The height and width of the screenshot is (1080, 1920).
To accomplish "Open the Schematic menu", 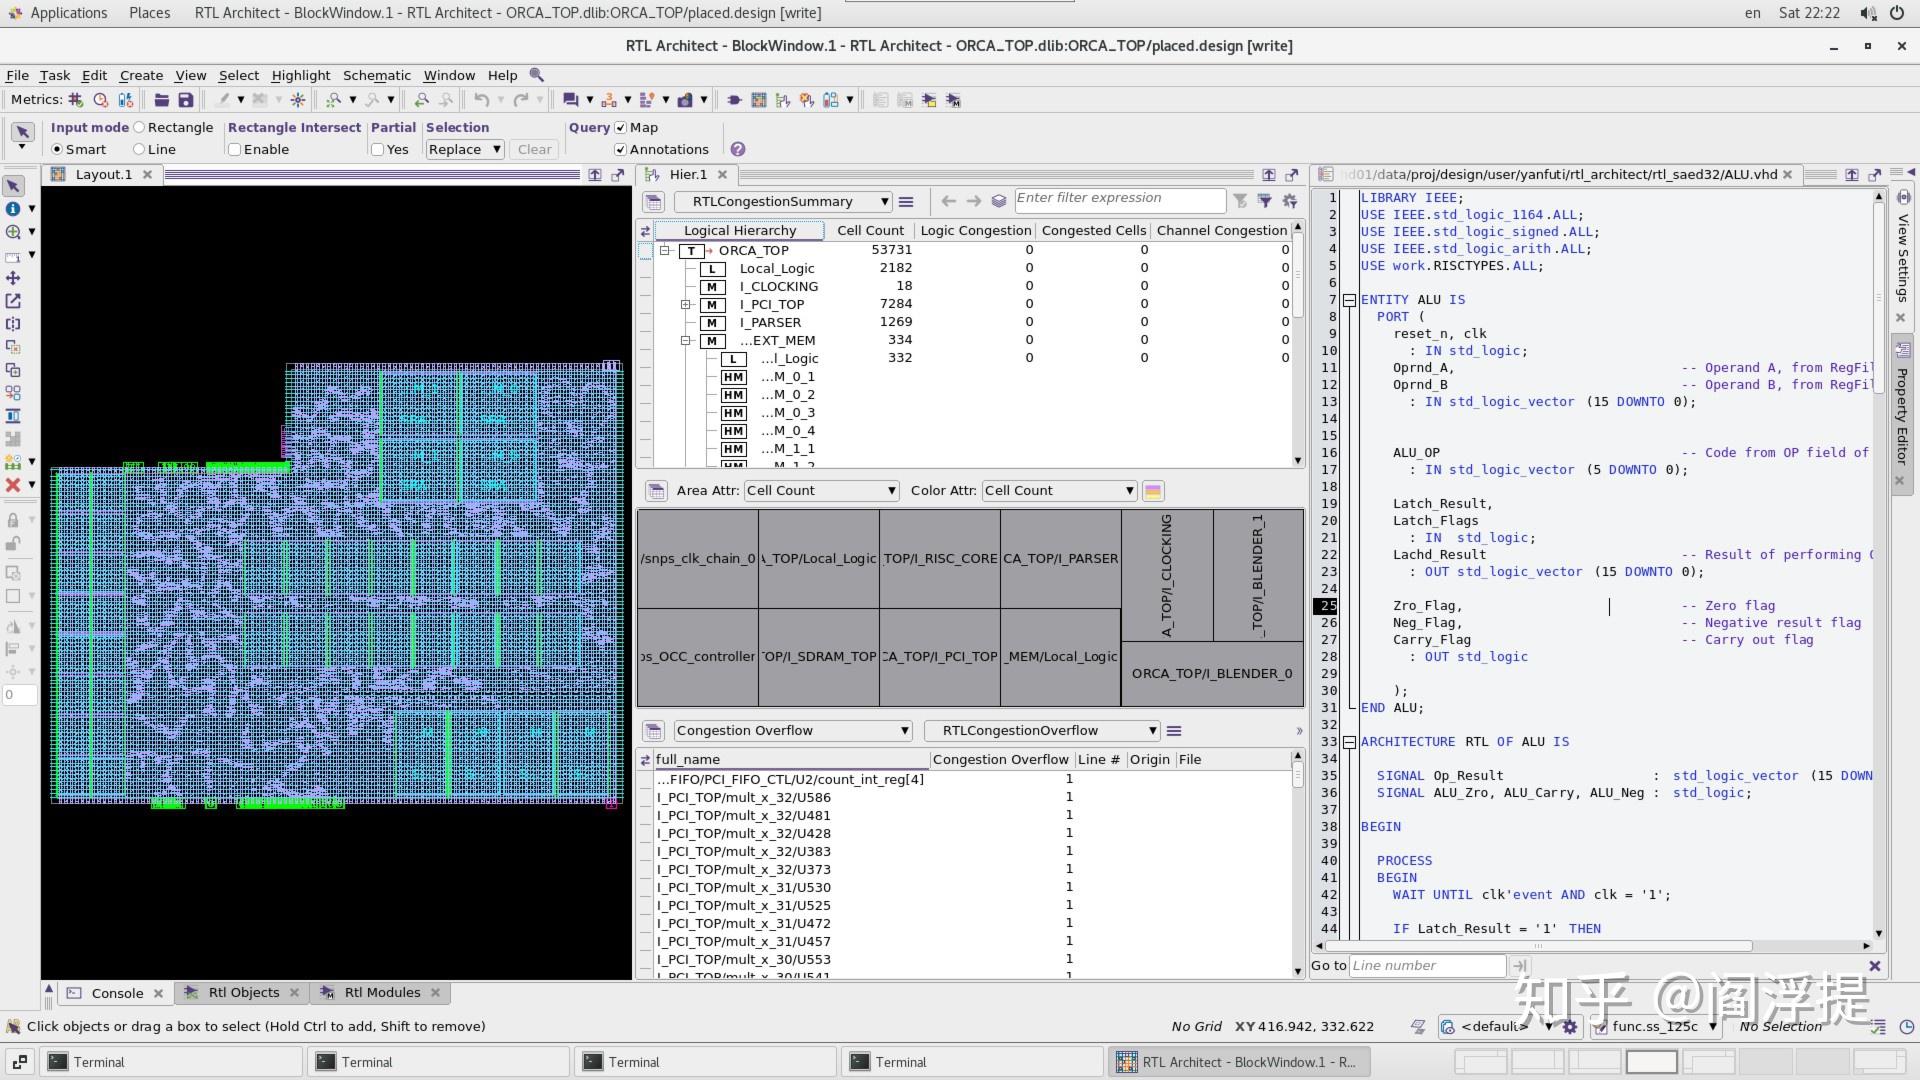I will click(x=376, y=75).
